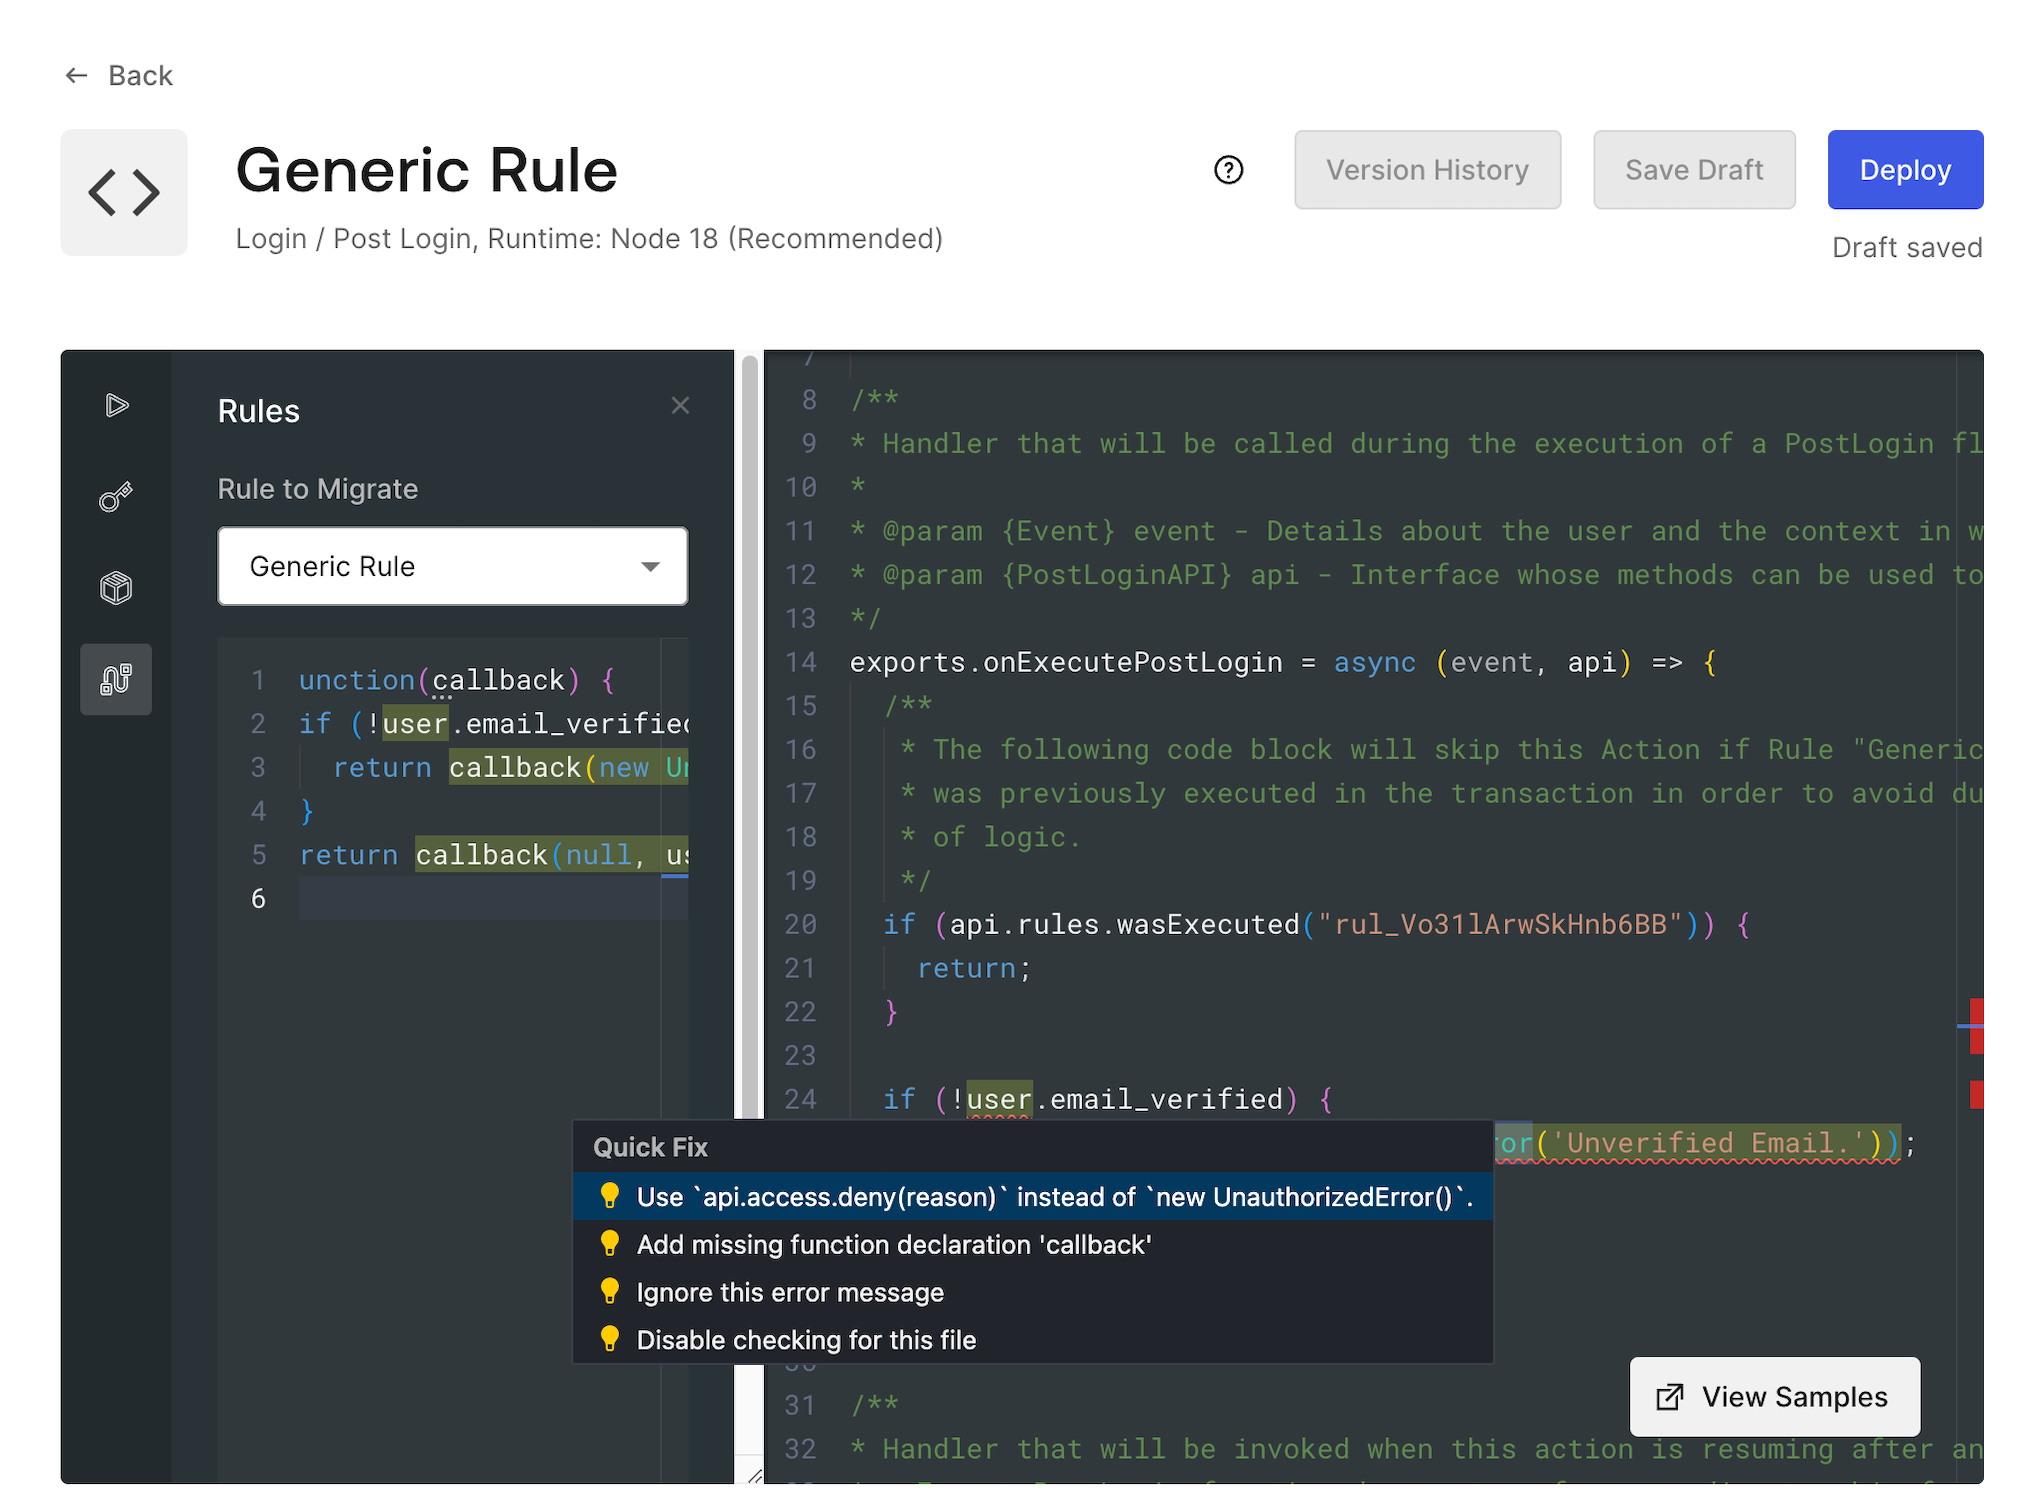
Task: Open the Generic Rule dropdown
Action: click(452, 566)
